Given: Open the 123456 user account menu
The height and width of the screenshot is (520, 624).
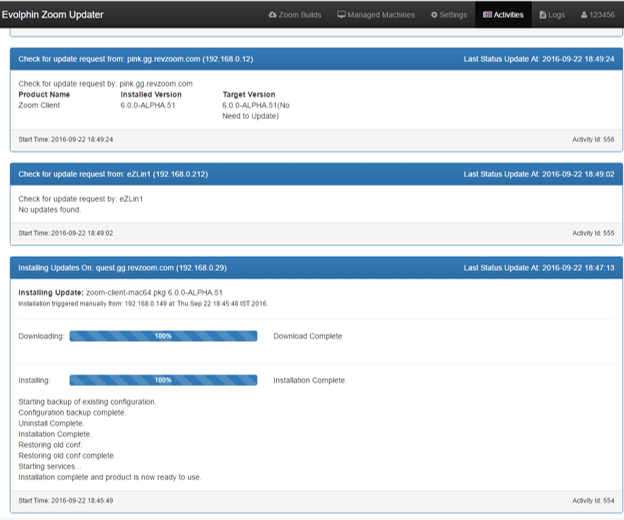Looking at the screenshot, I should pos(601,15).
